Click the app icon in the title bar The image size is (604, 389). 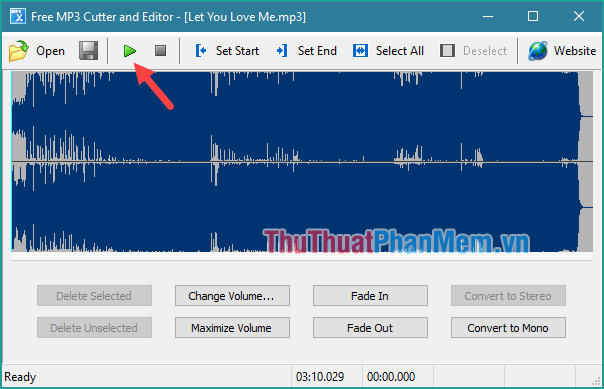pyautogui.click(x=18, y=17)
